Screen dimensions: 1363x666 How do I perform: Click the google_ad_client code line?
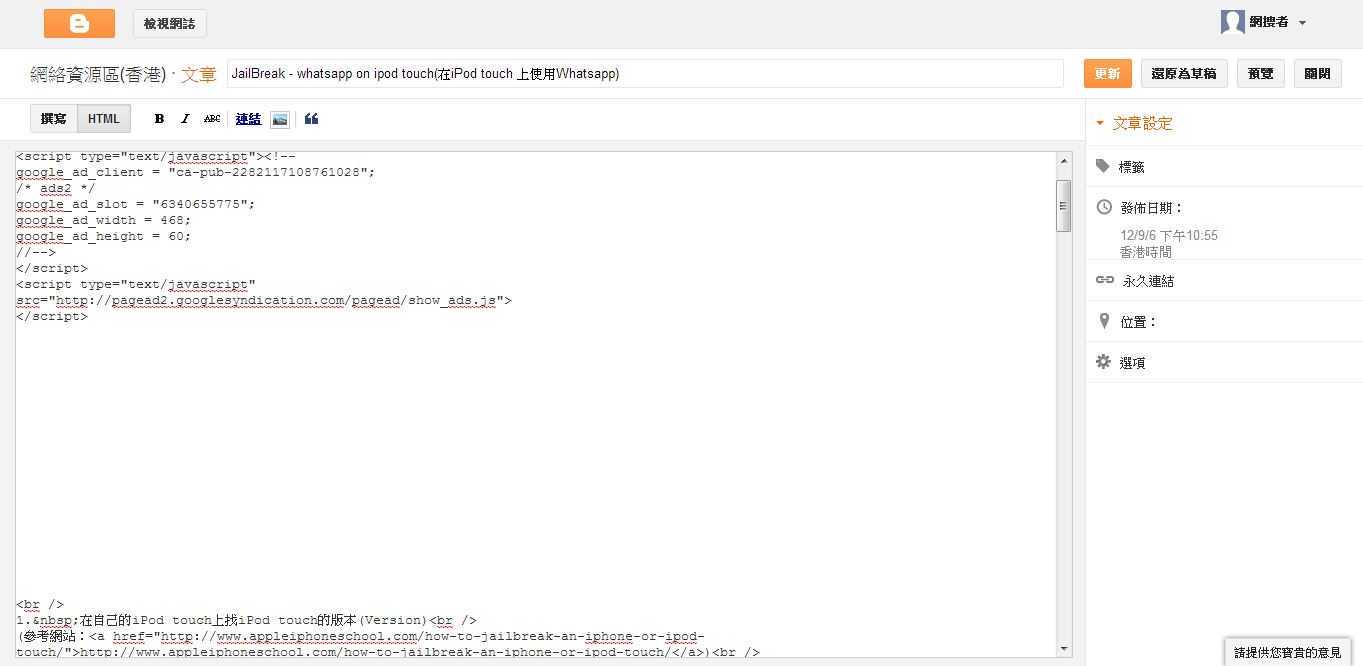pos(196,172)
